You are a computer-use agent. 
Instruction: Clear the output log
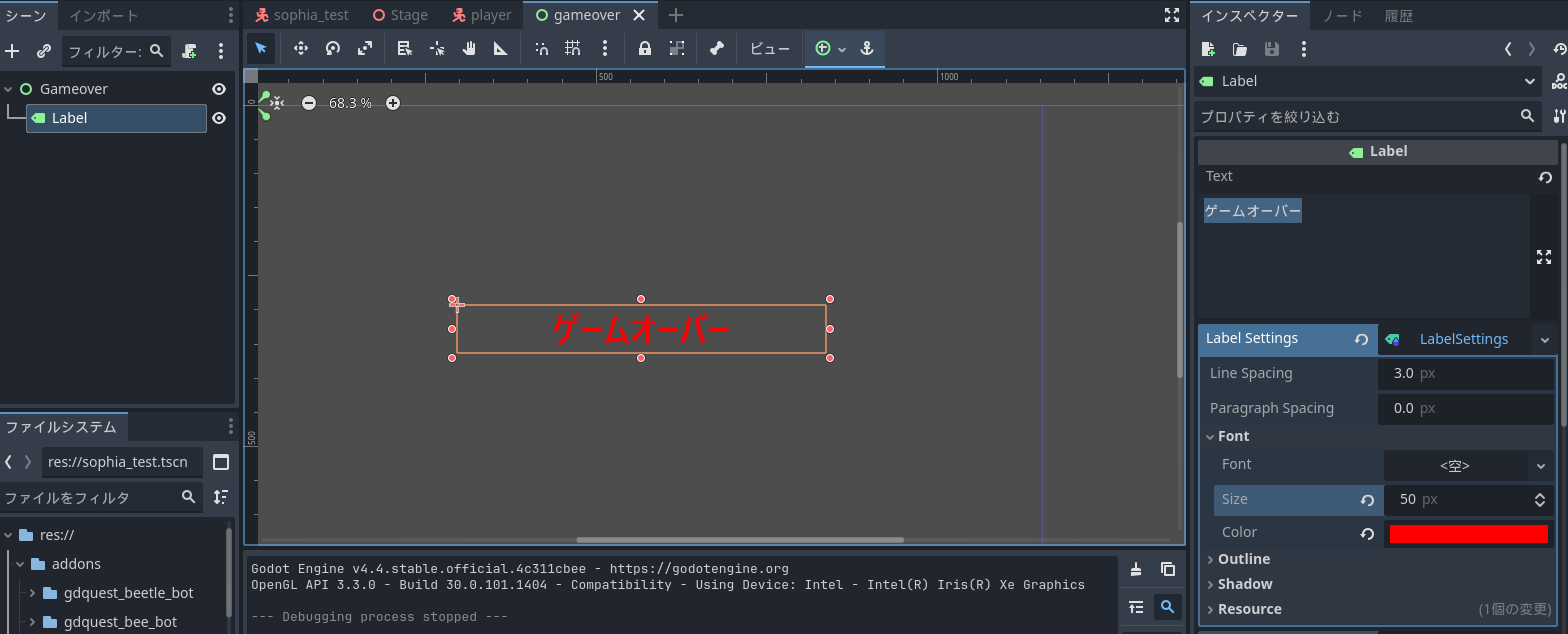(1136, 569)
